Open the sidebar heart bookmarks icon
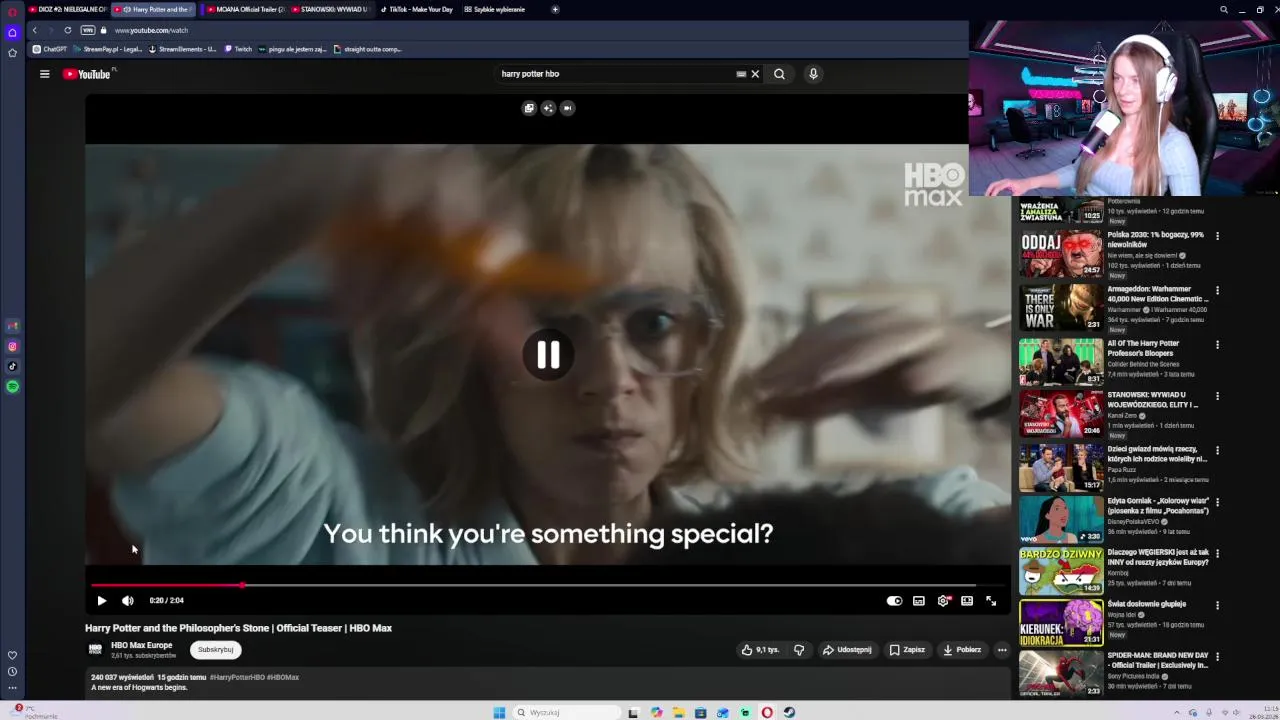 coord(12,655)
